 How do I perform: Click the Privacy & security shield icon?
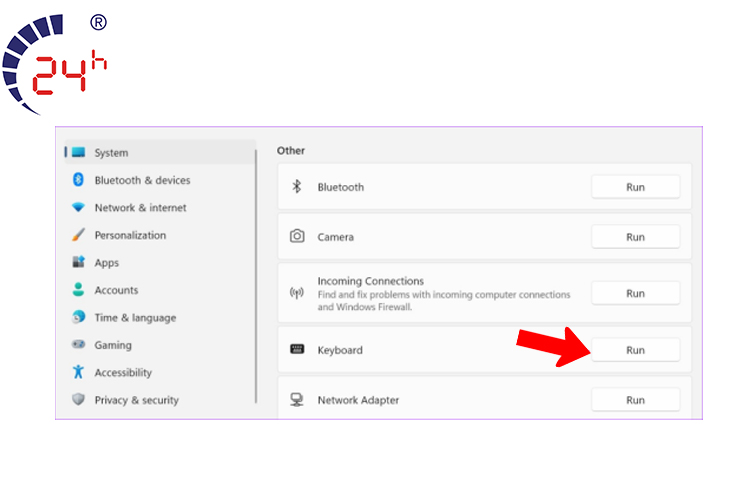click(78, 400)
